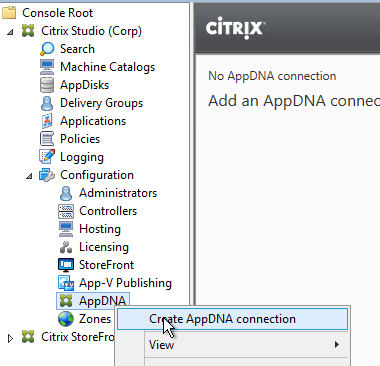Click the Hosting computer icon
This screenshot has width=380, height=366.
pos(66,229)
